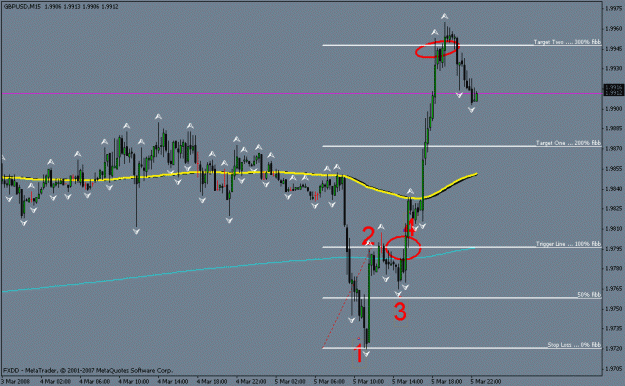625x386 pixels.
Task: Click the 5 Mar 02:00 time label
Action: 290,382
